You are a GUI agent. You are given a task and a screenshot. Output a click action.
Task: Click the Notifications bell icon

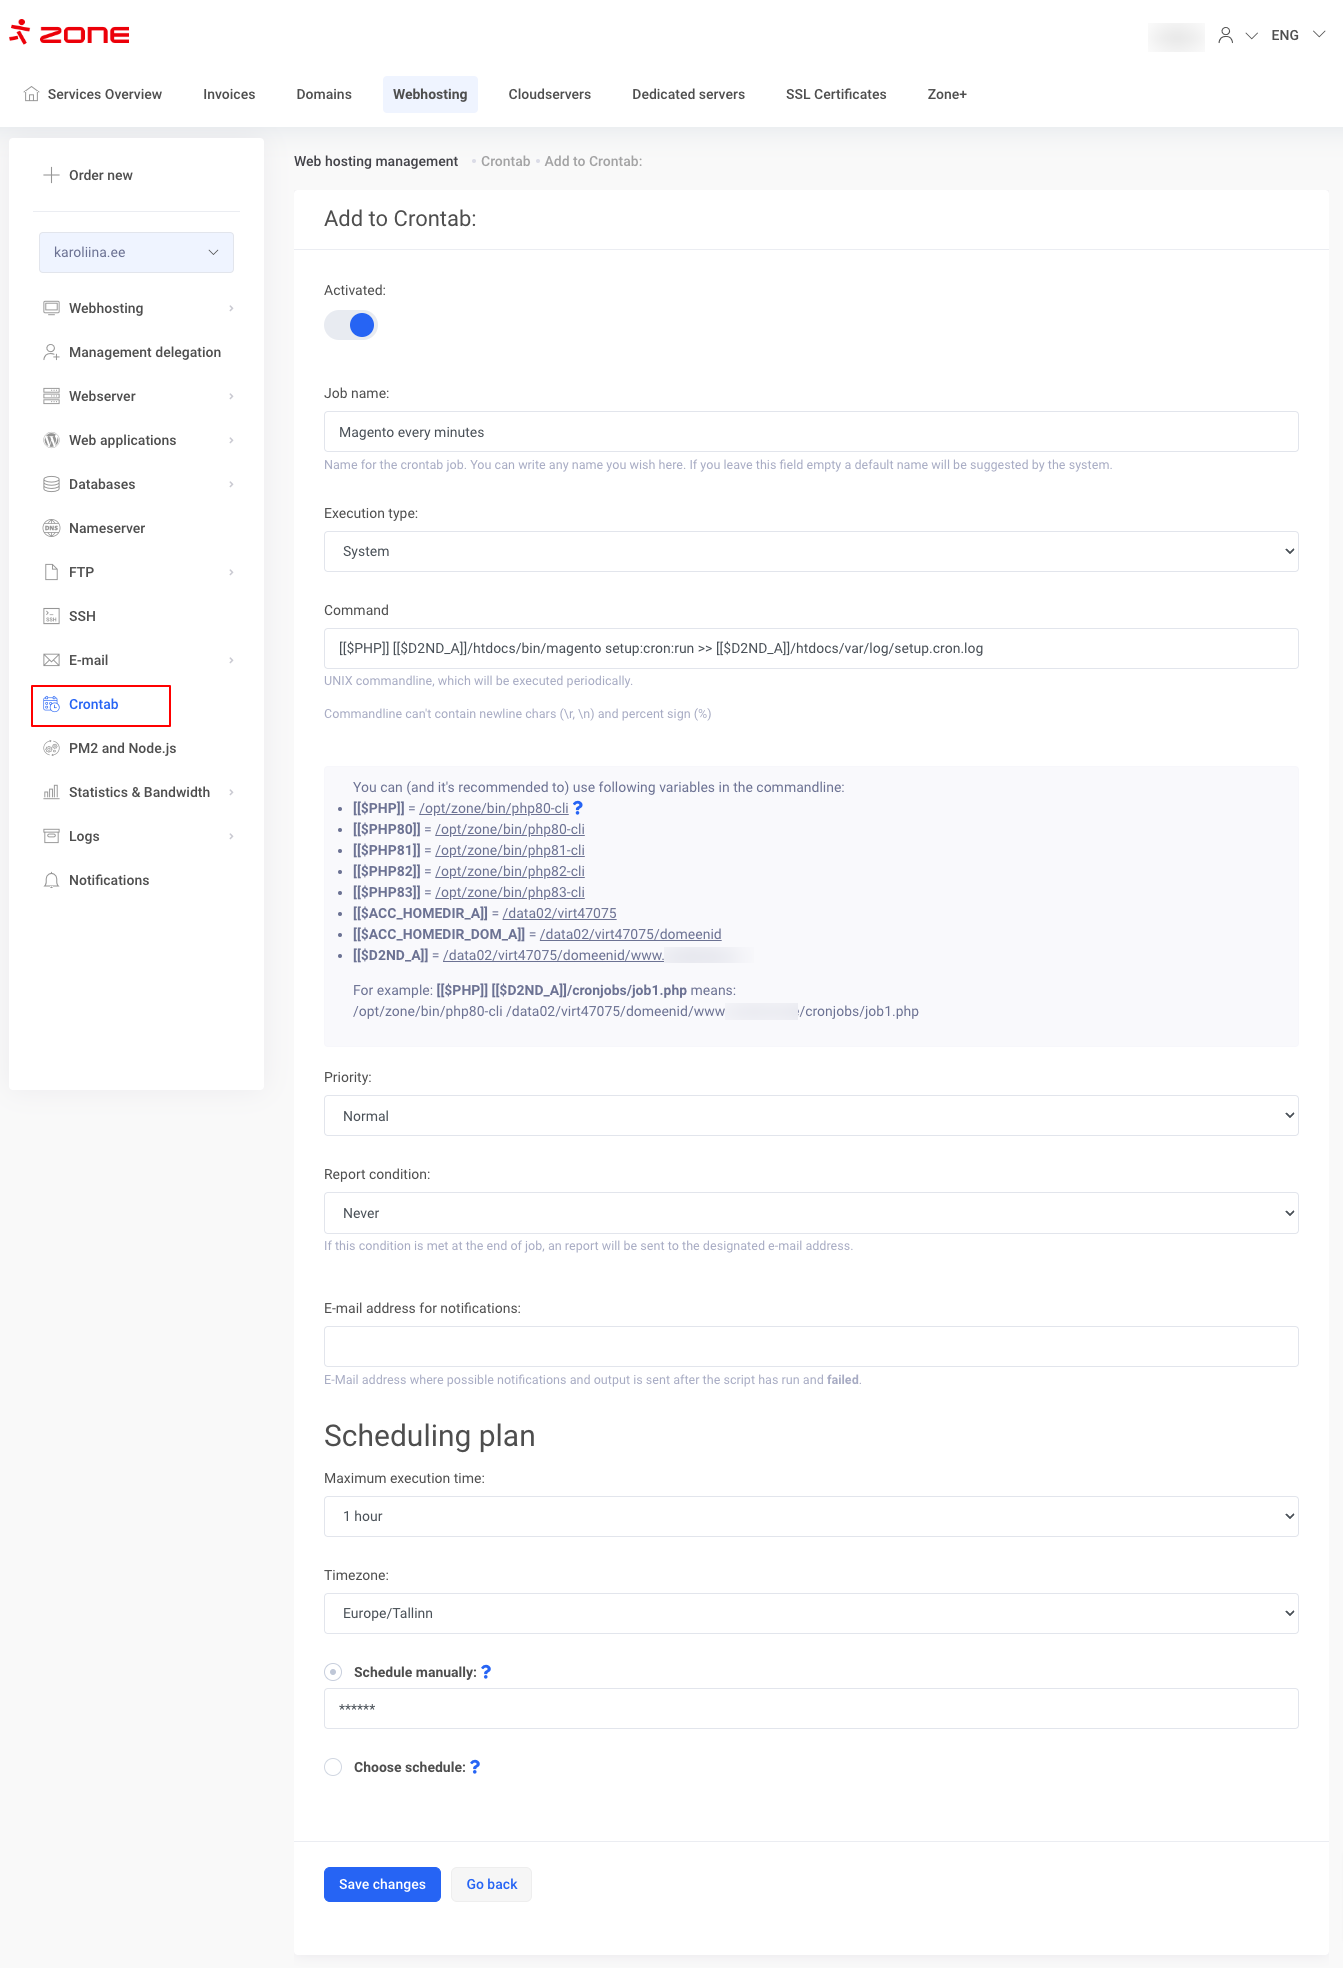pyautogui.click(x=51, y=880)
